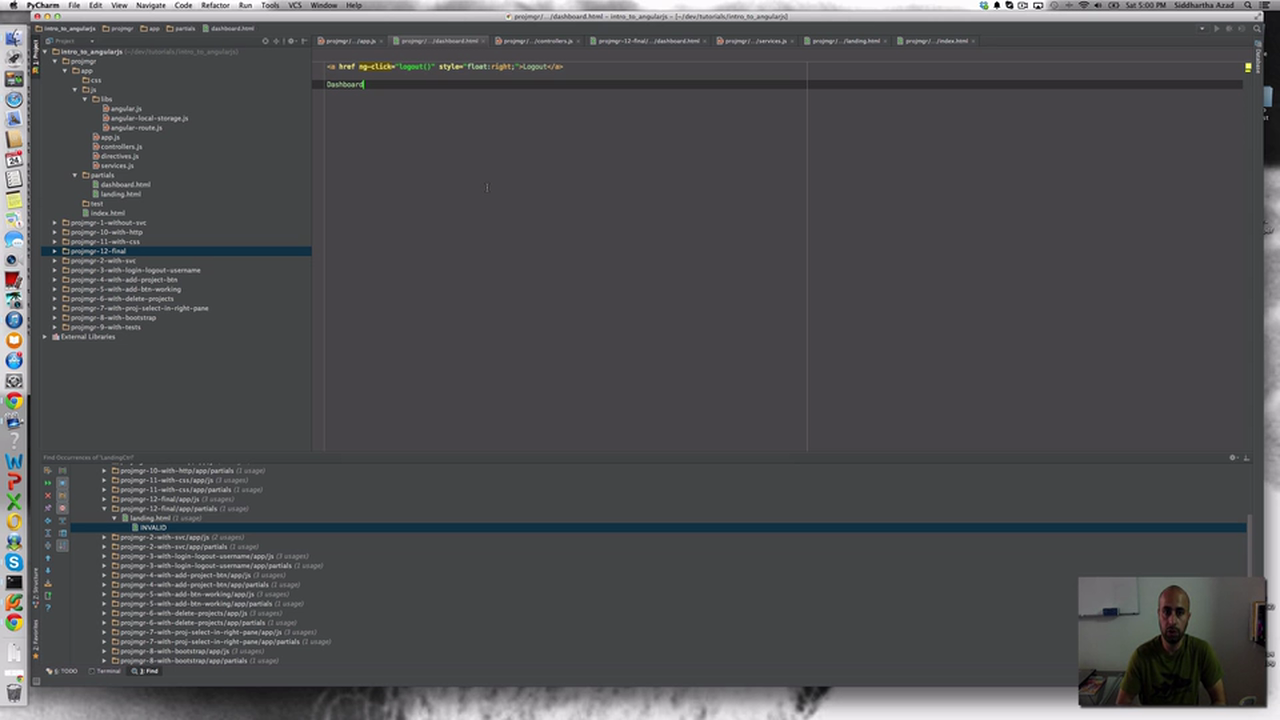Expand projmgr-1-without-svc folder
The image size is (1280, 720).
tap(55, 223)
